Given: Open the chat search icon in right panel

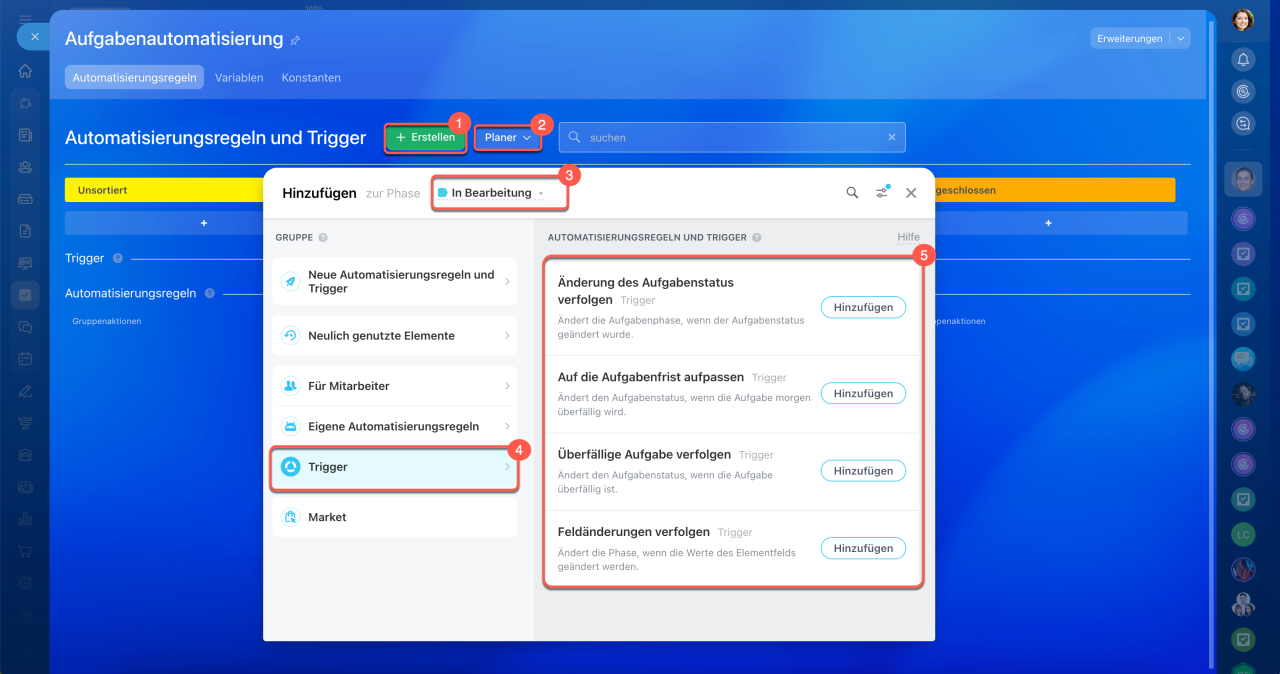Looking at the screenshot, I should click(1243, 123).
